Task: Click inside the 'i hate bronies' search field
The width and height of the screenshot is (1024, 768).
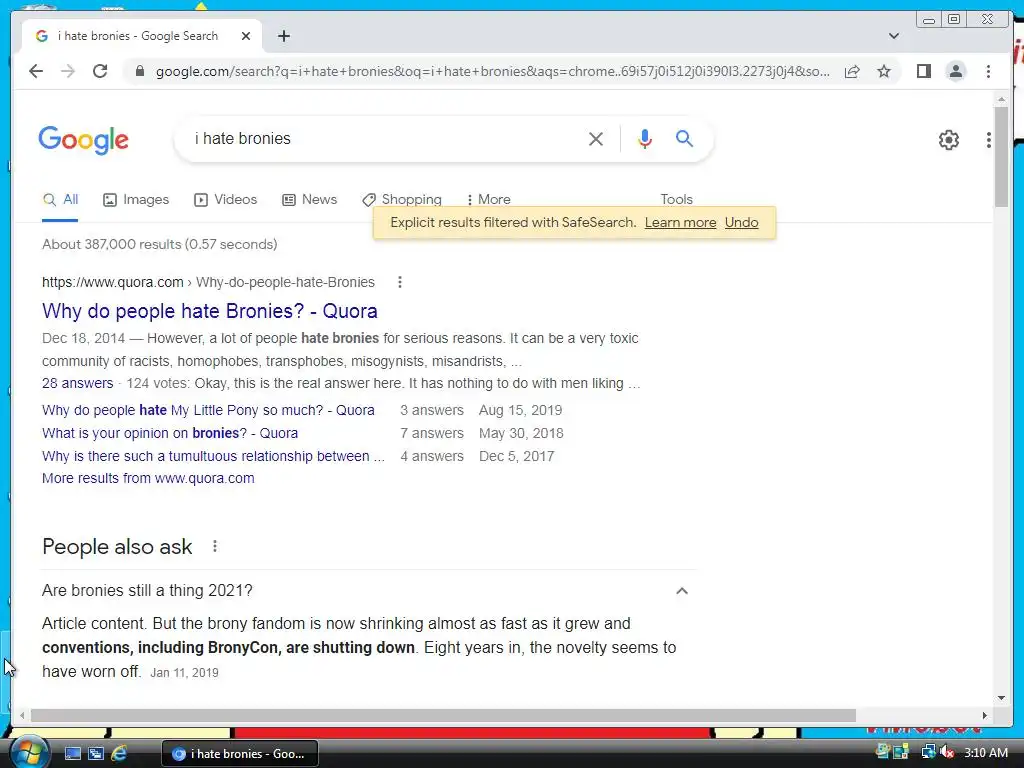Action: [x=385, y=138]
